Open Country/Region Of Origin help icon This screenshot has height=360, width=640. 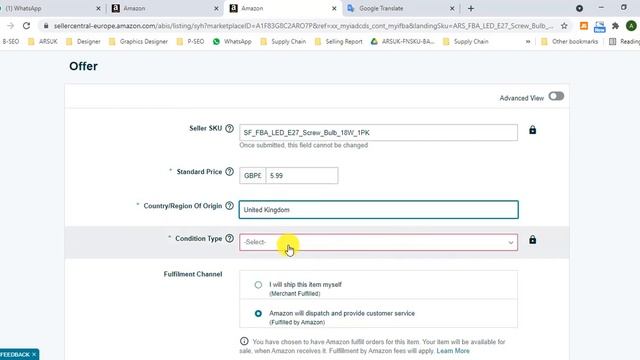click(x=229, y=206)
